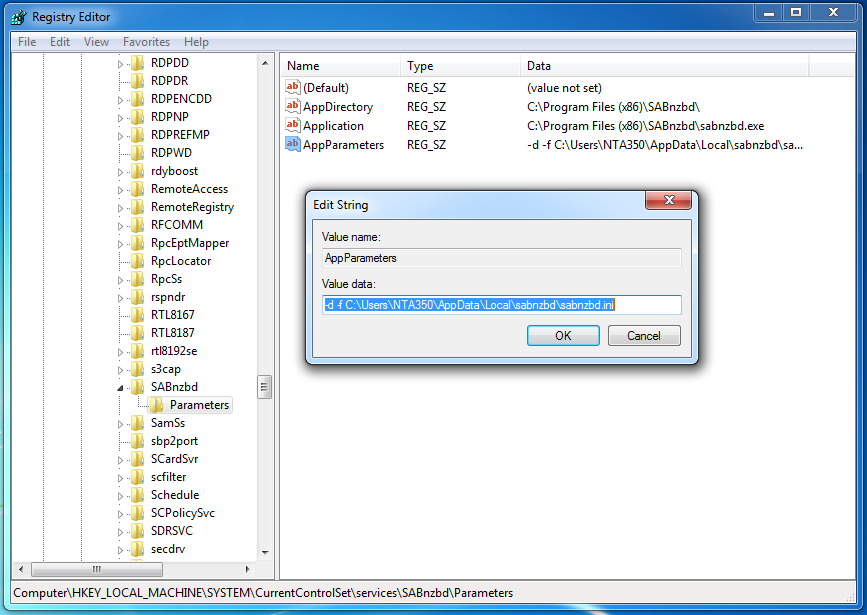
Task: Click the RemoteAccess folder icon
Action: pos(138,189)
